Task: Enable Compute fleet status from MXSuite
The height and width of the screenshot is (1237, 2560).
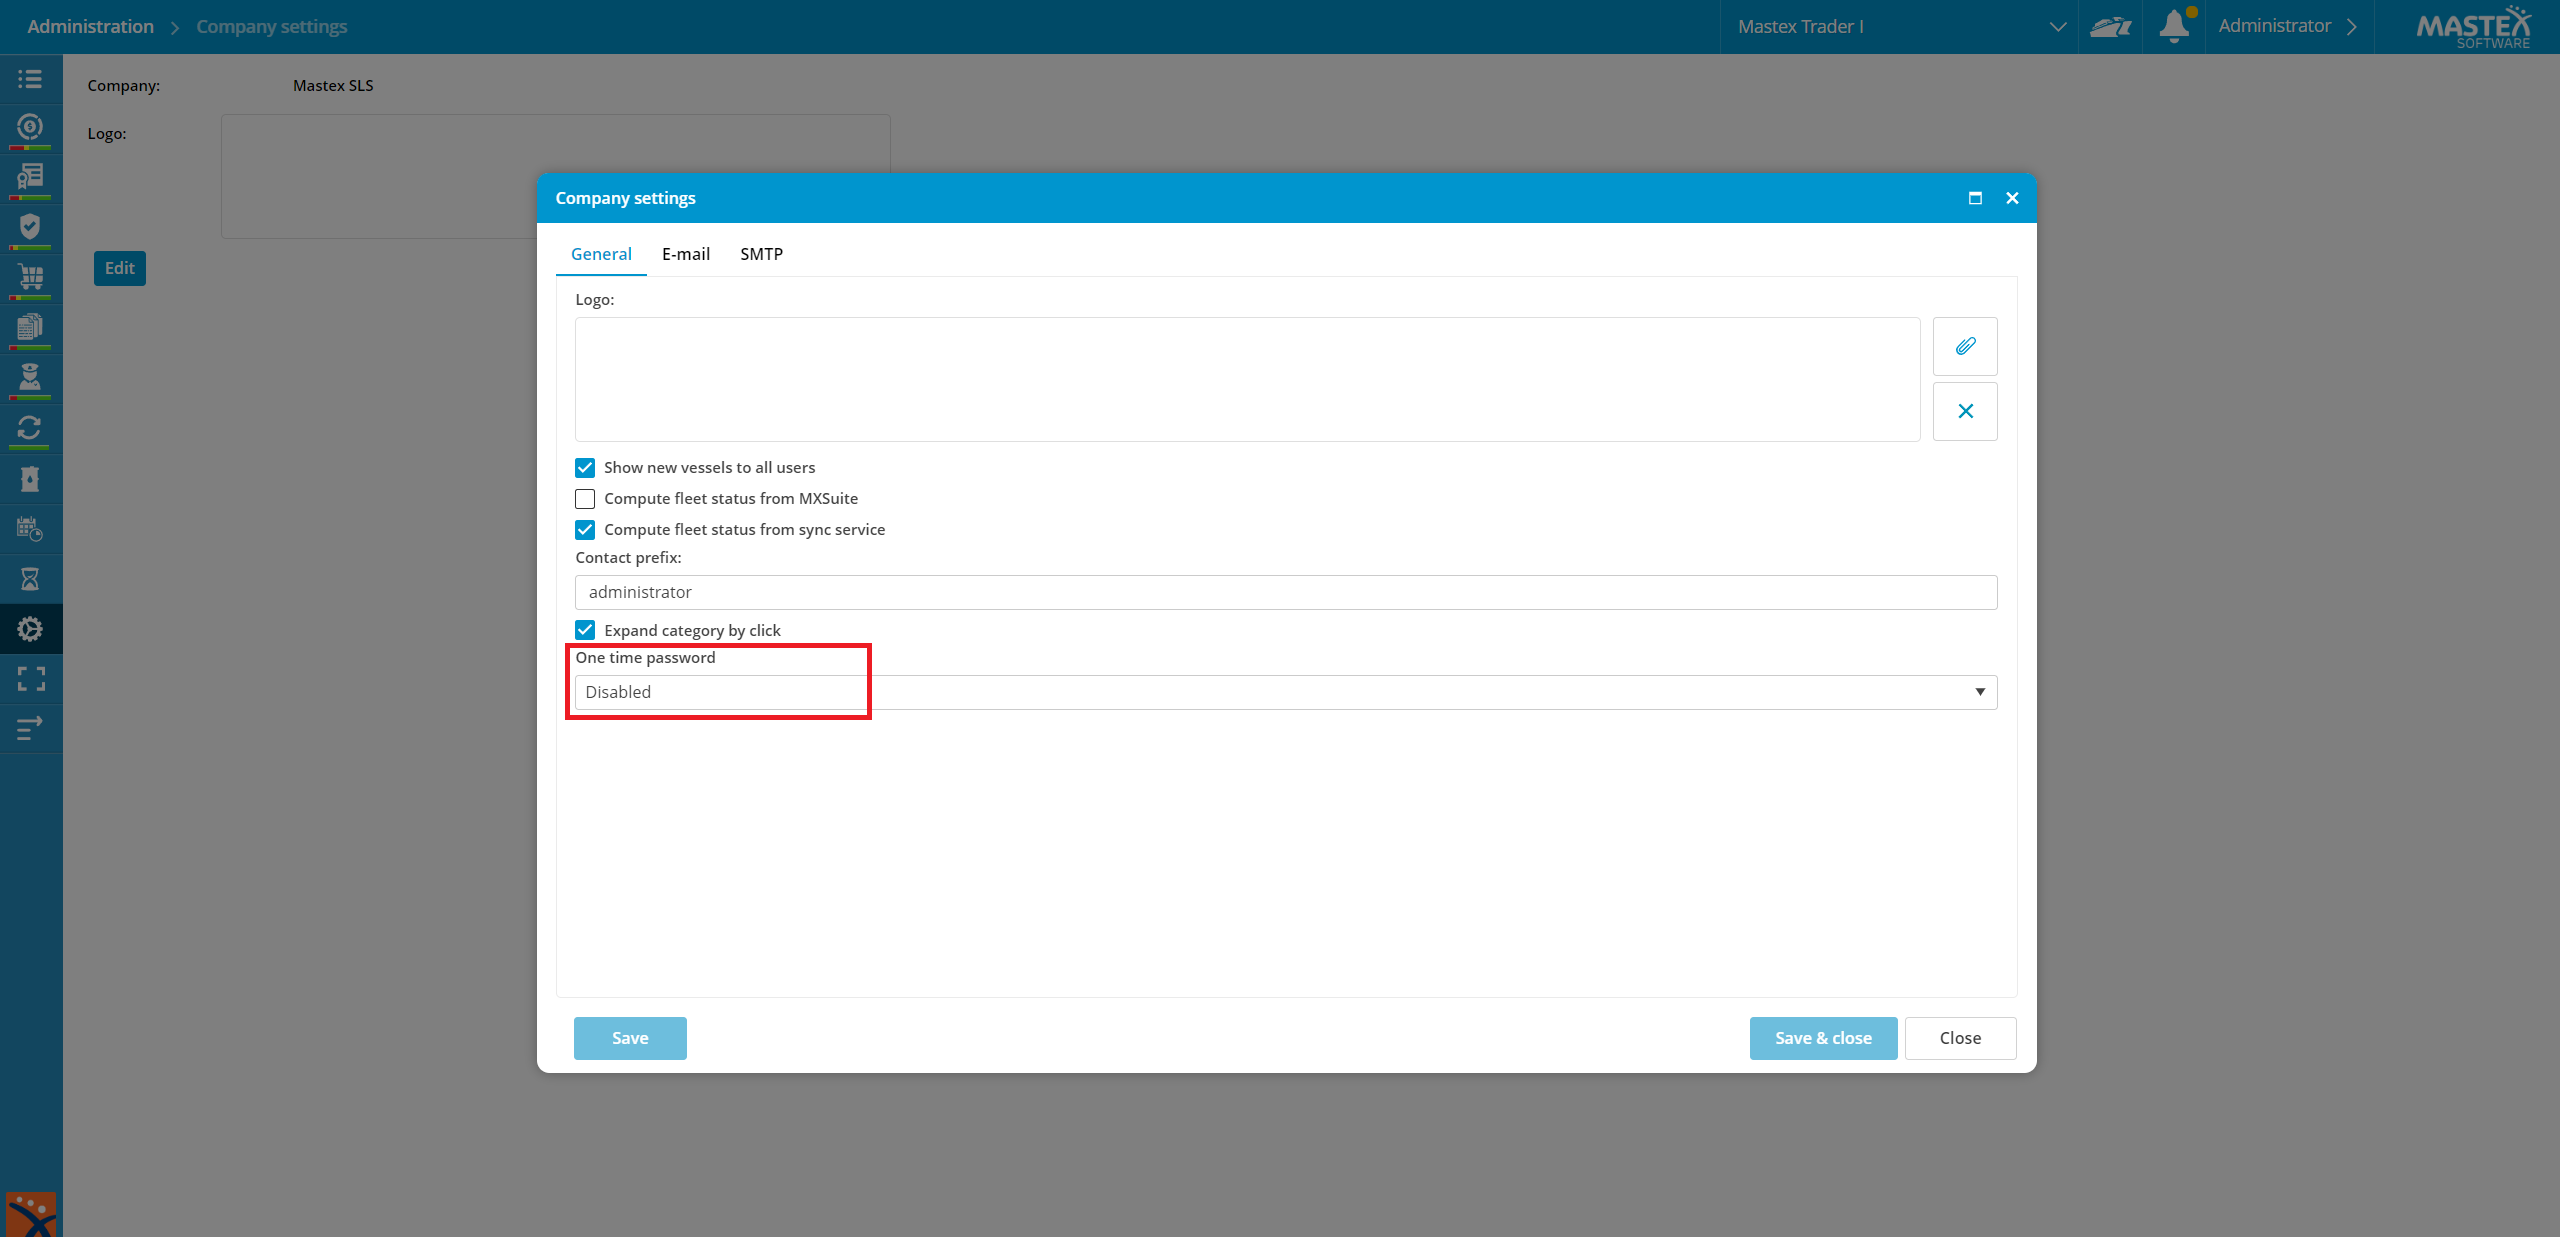Action: (x=585, y=499)
